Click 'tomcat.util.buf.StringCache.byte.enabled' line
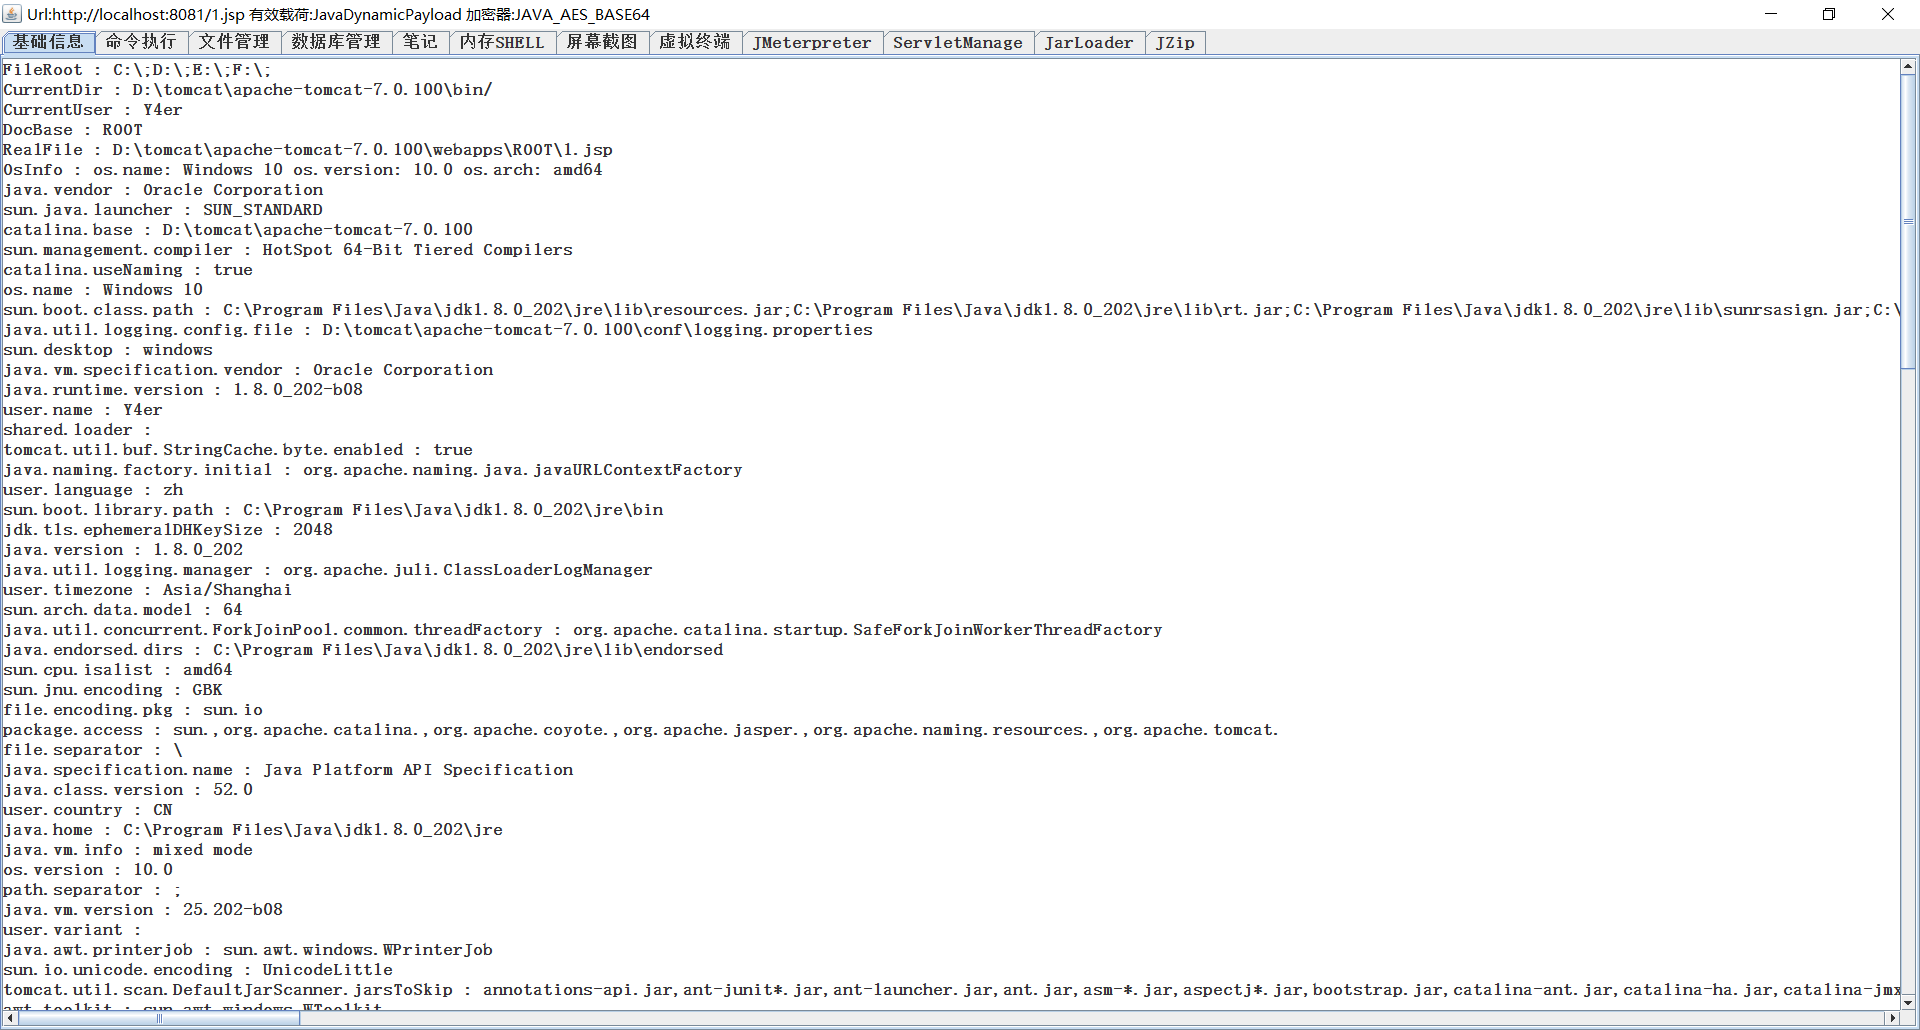 (x=238, y=450)
